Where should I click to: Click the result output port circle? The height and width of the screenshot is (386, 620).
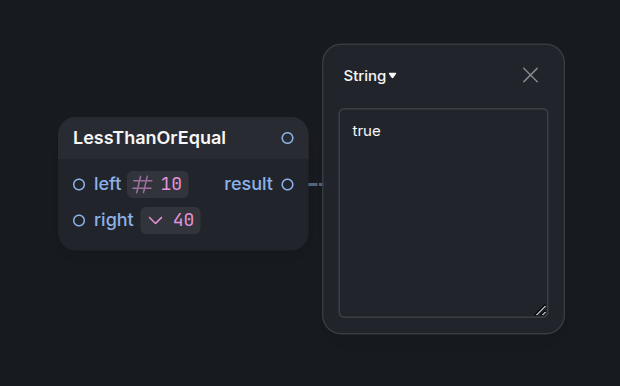click(287, 184)
